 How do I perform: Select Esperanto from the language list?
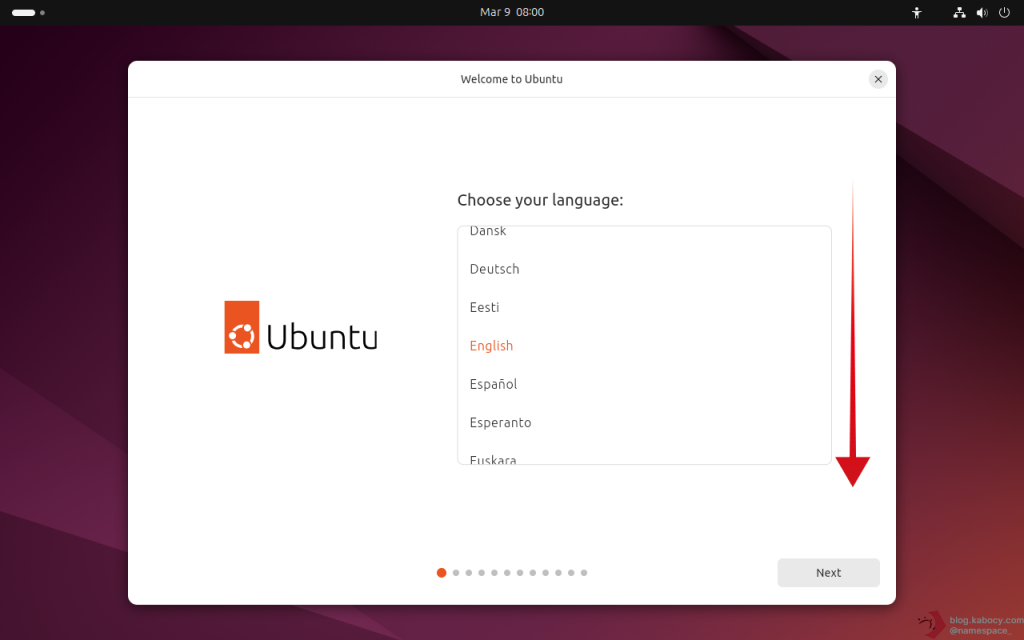501,423
